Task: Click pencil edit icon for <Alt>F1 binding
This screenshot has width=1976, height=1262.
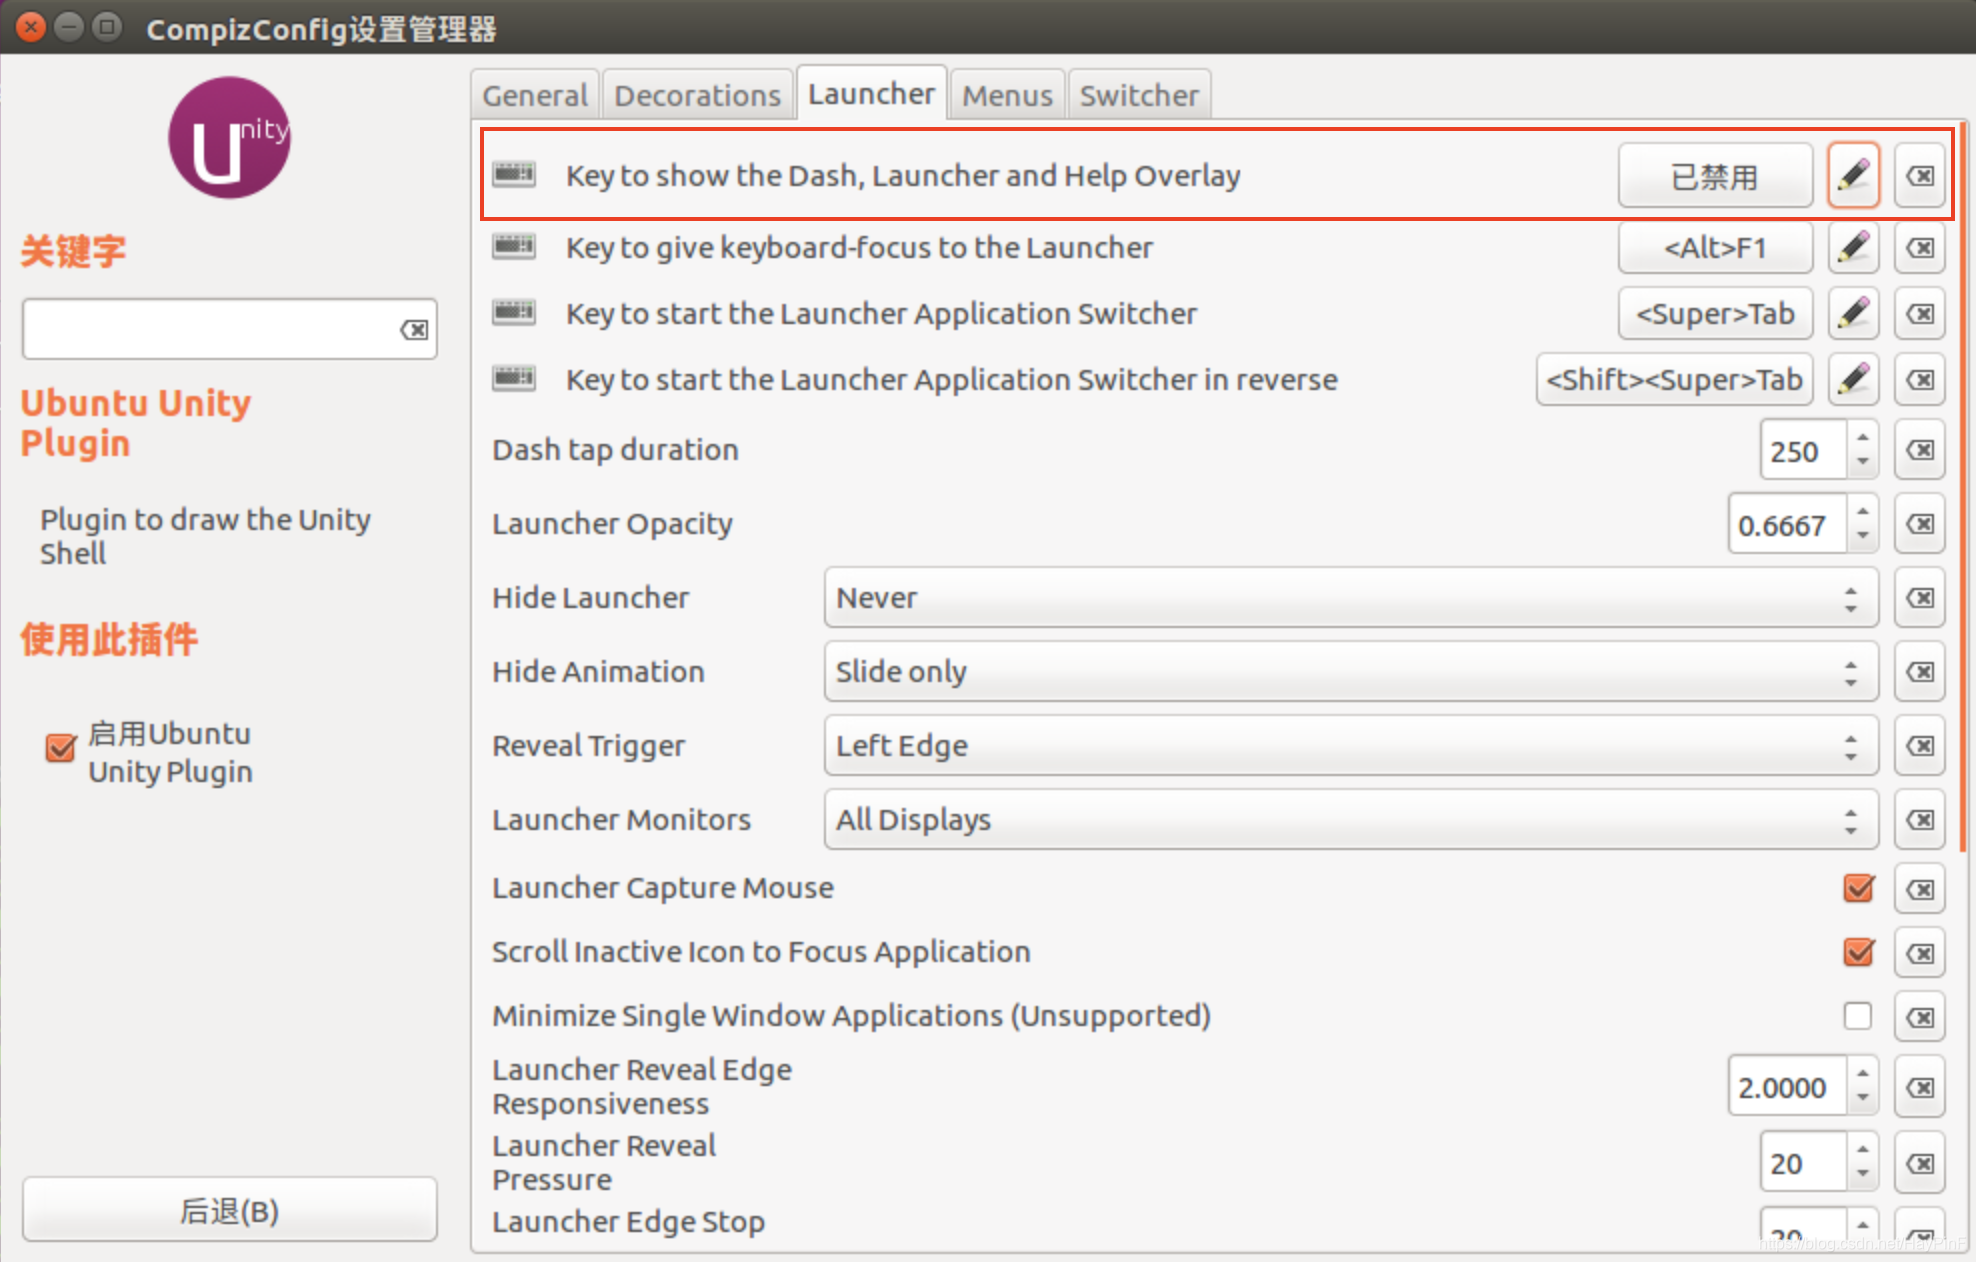Action: click(1853, 248)
